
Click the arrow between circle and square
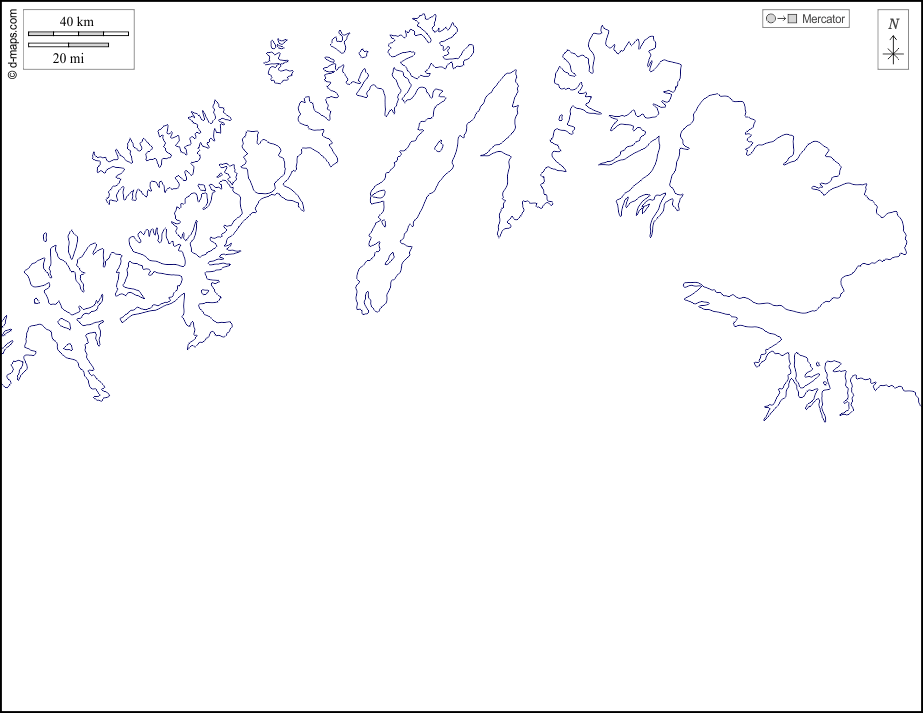pos(781,19)
